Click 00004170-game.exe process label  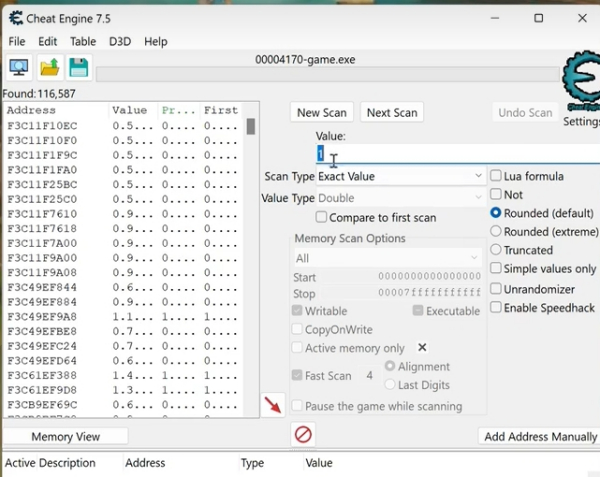point(305,60)
